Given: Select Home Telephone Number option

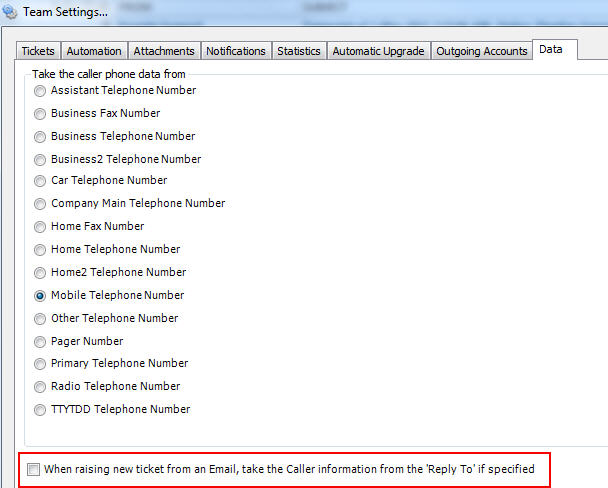Looking at the screenshot, I should [x=40, y=250].
